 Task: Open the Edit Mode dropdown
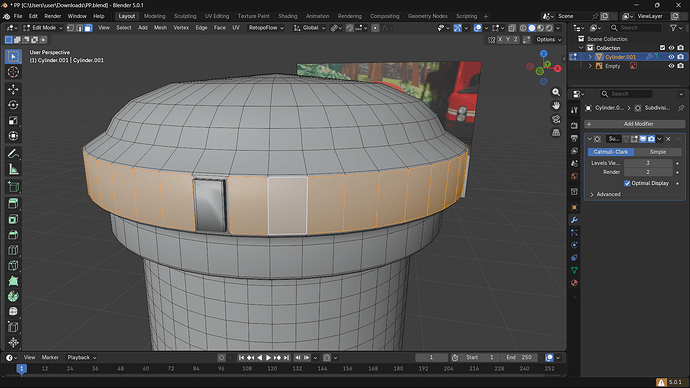43,28
